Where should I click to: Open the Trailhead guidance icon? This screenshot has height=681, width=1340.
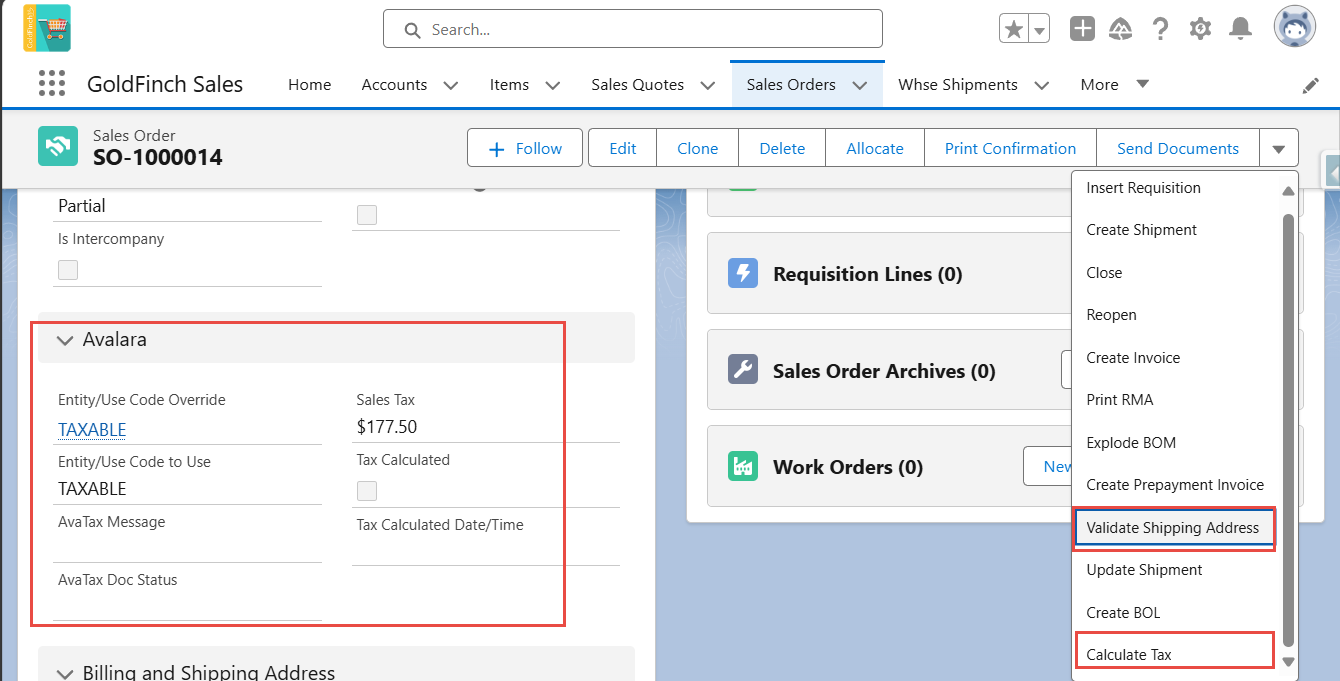pos(1121,29)
